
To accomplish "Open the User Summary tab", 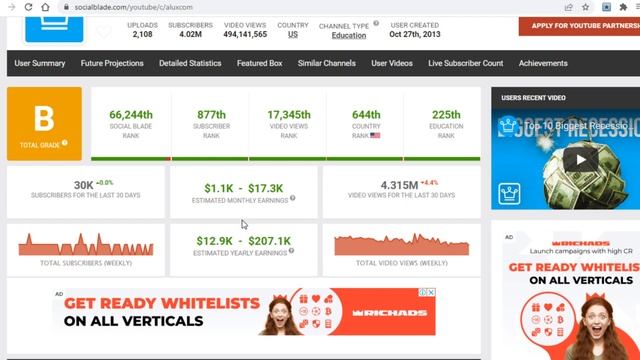I will point(40,63).
